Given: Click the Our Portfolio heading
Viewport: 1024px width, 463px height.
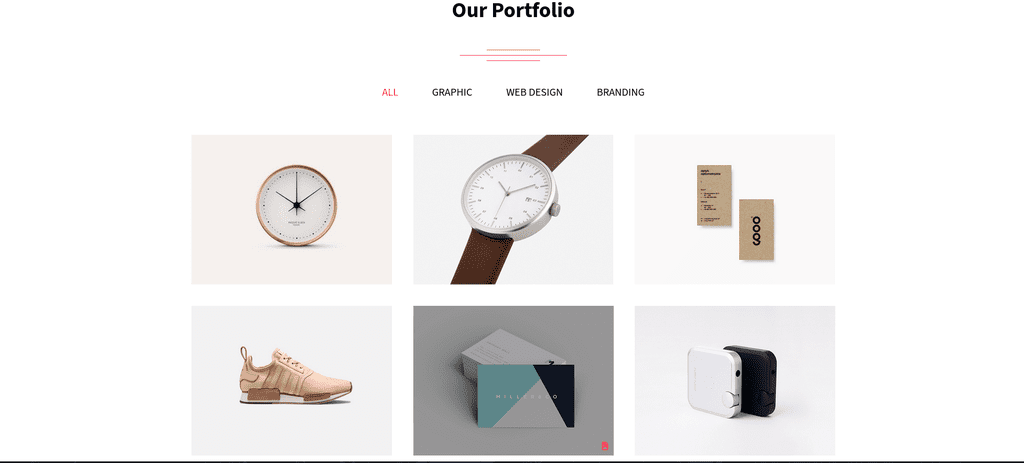Looking at the screenshot, I should 513,10.
